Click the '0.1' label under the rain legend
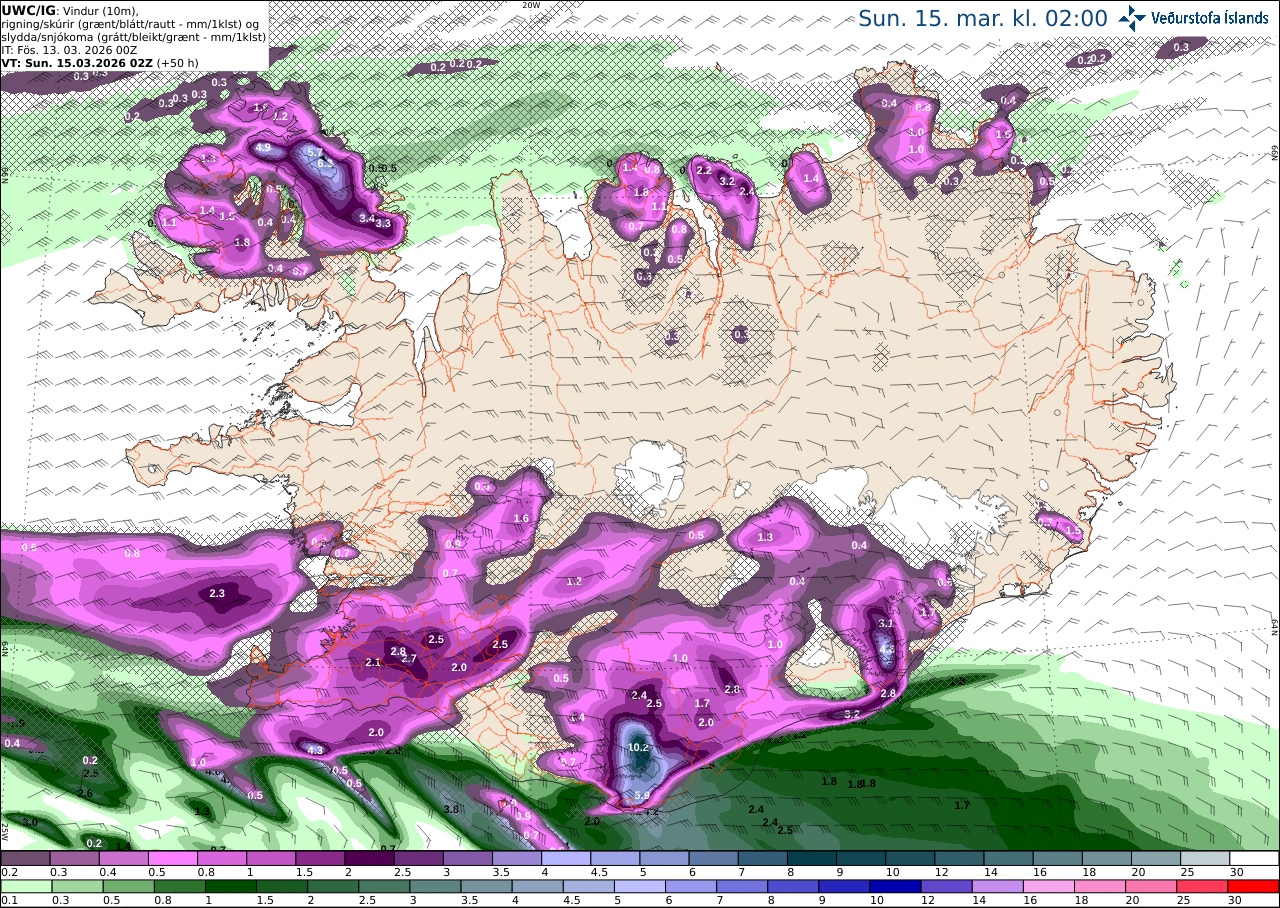1280x908 pixels. [x=9, y=900]
